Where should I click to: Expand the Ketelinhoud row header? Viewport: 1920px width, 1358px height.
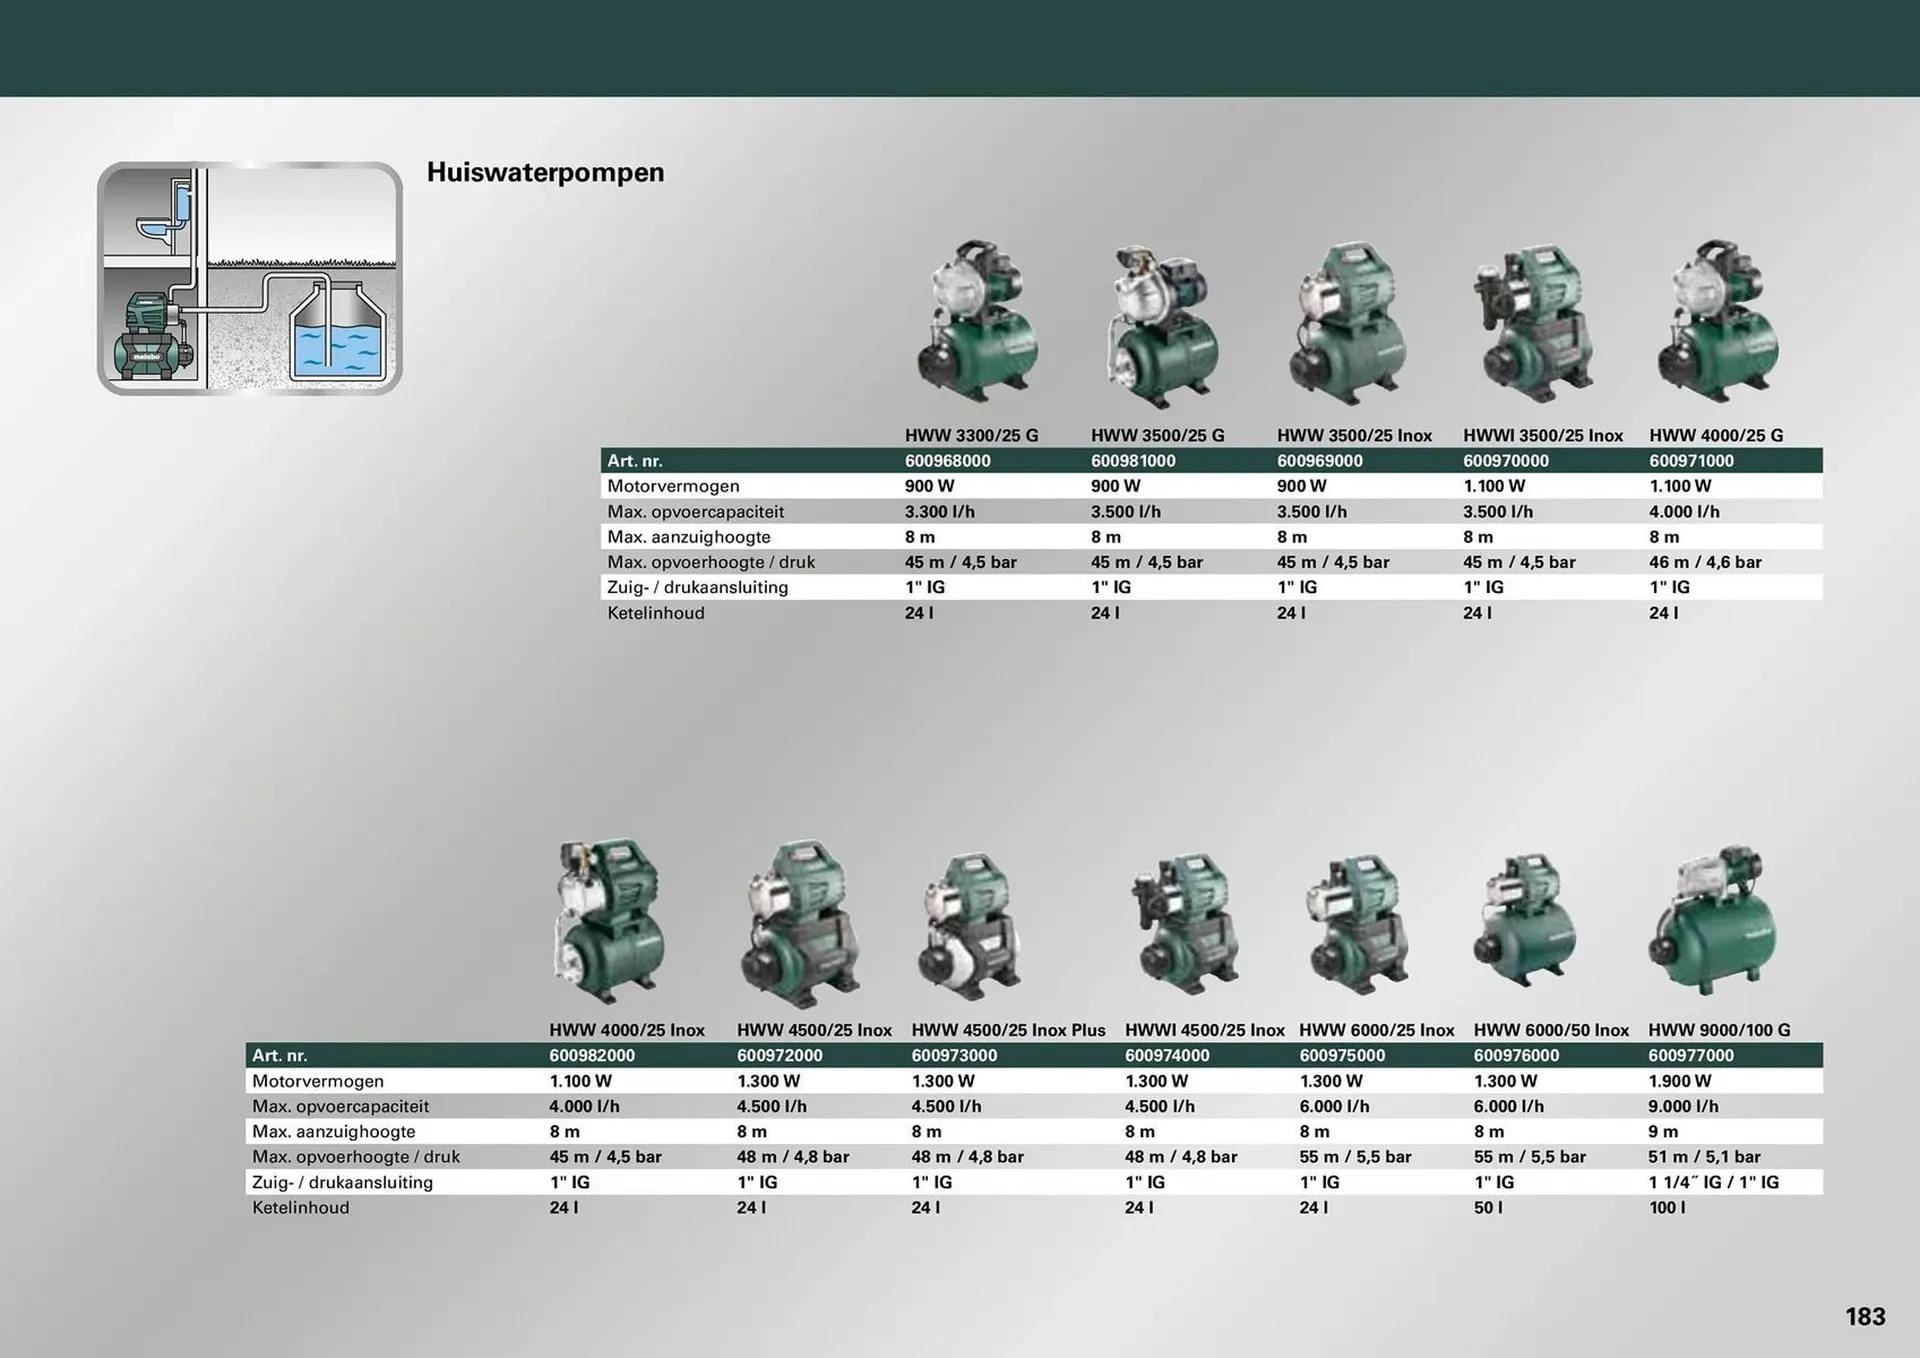[656, 612]
